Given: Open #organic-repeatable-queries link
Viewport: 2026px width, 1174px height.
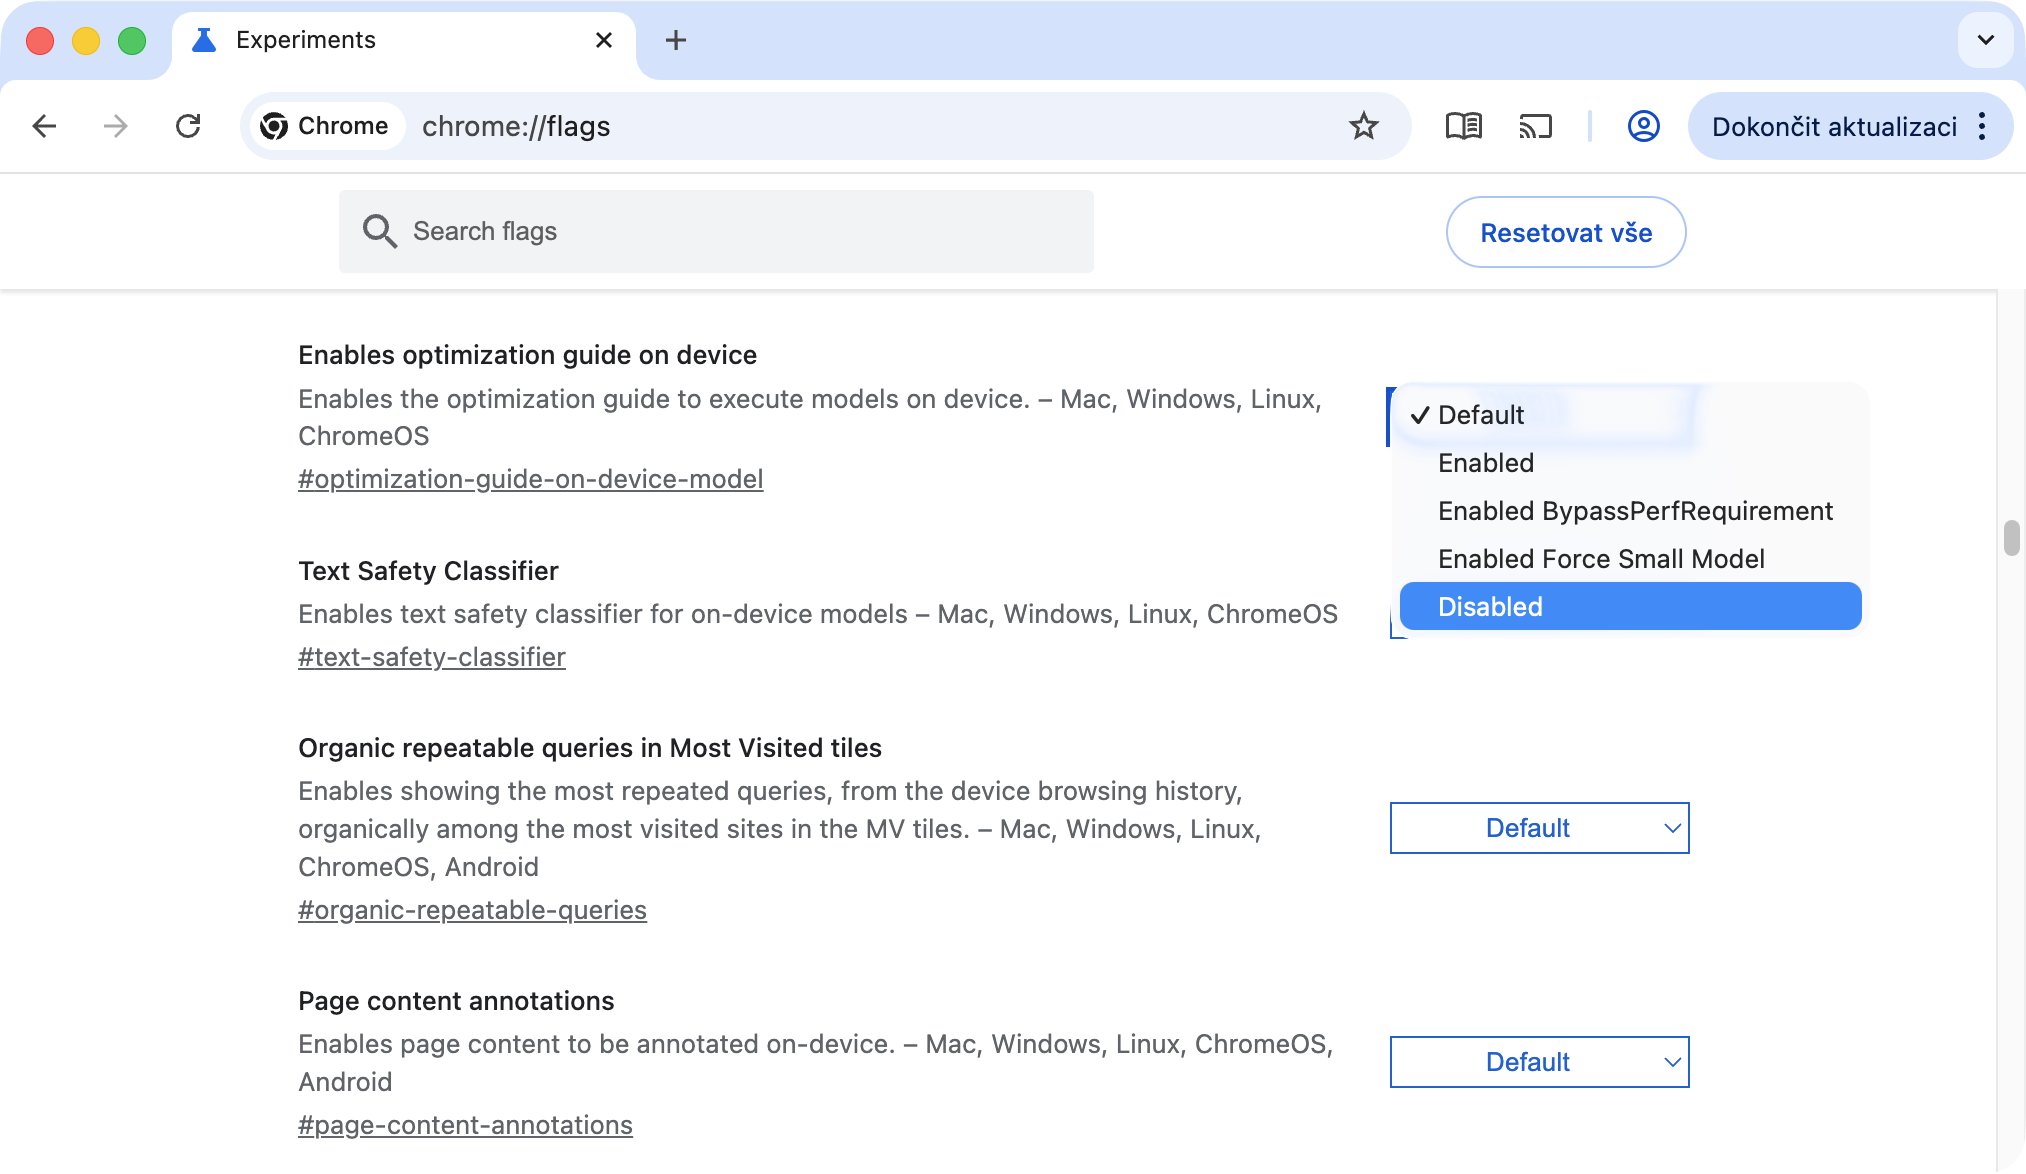Looking at the screenshot, I should pyautogui.click(x=472, y=910).
